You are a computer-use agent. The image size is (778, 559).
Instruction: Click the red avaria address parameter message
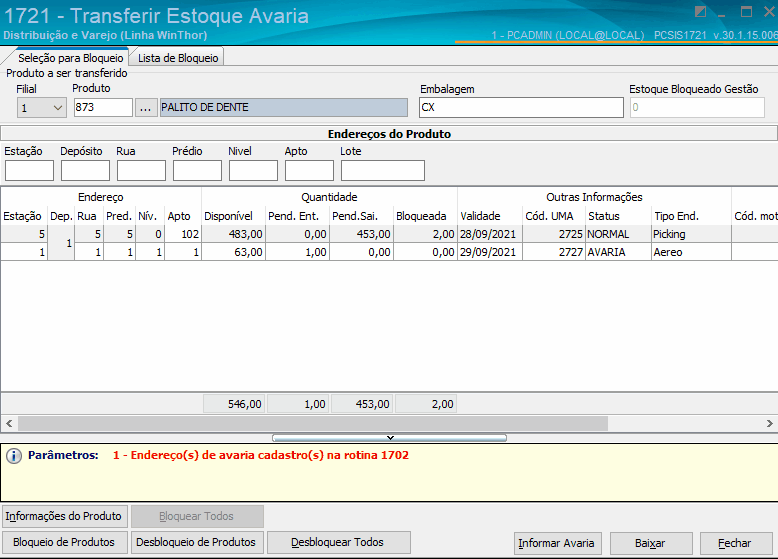(261, 455)
